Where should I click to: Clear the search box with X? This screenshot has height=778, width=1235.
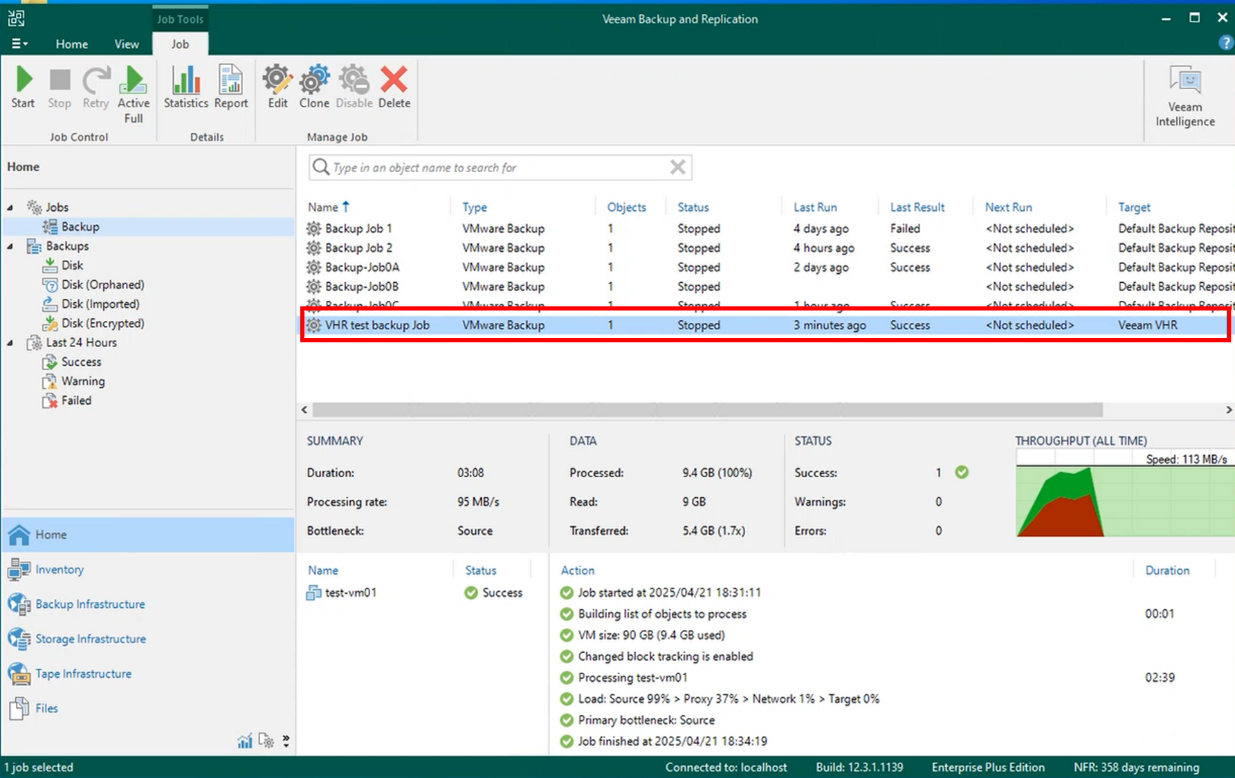coord(678,167)
